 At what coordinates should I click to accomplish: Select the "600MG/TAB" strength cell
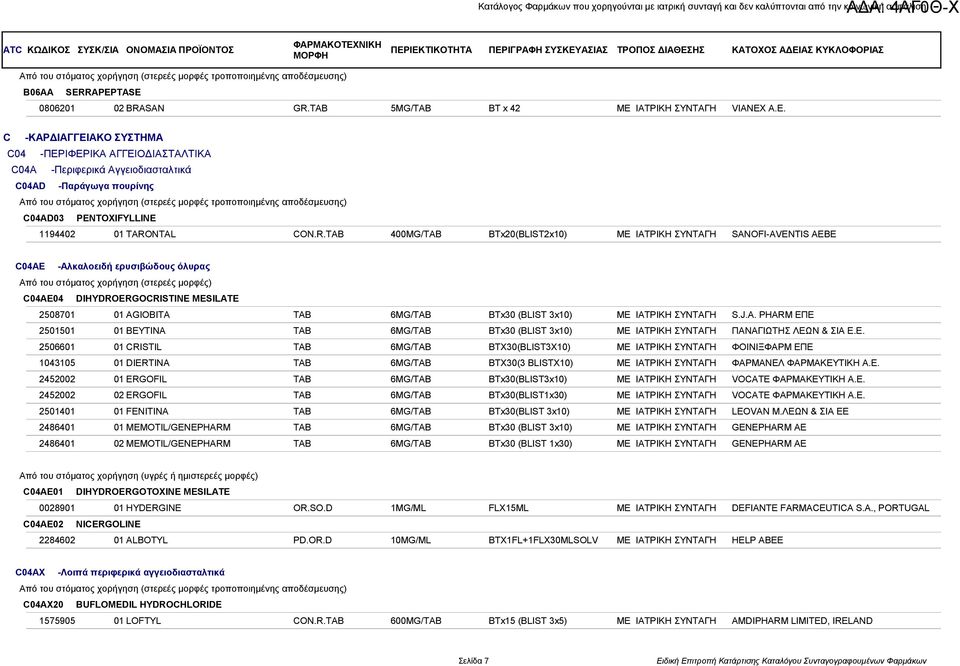(416, 621)
